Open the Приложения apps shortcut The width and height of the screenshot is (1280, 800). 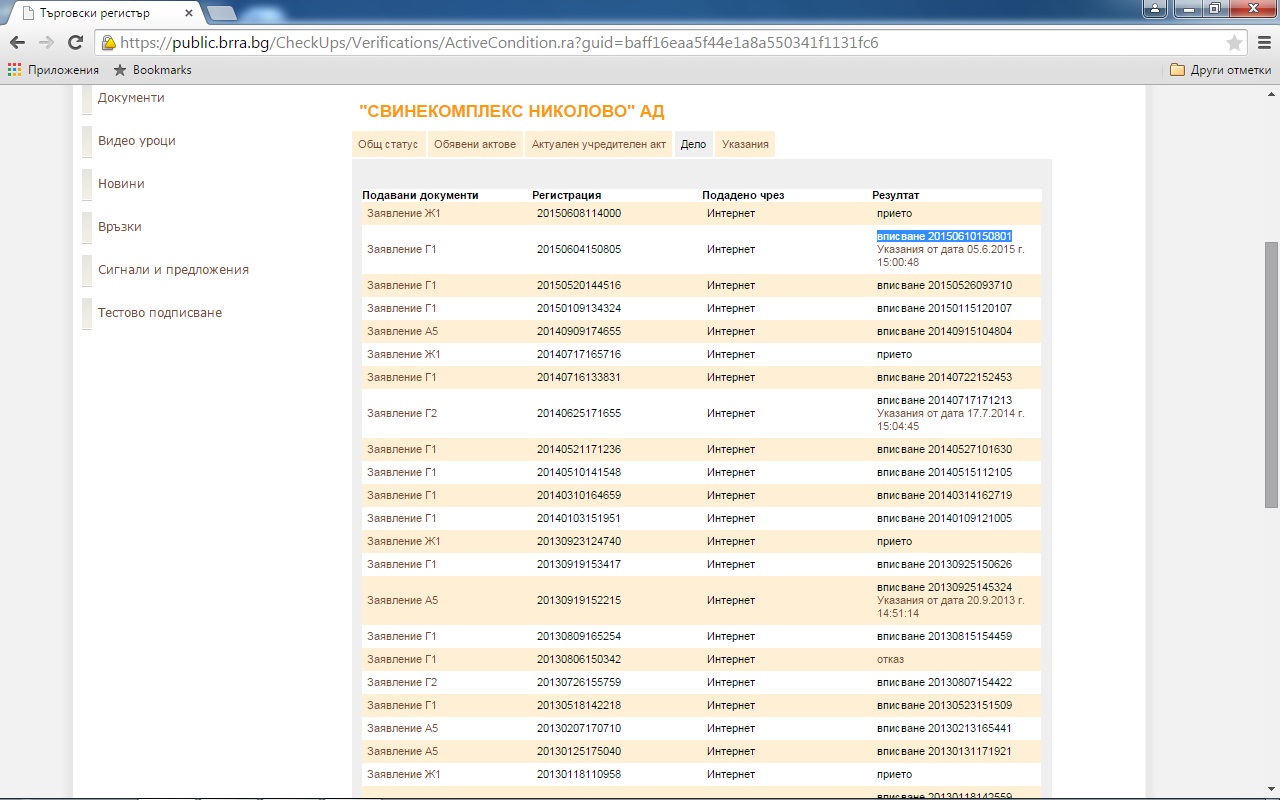(x=54, y=70)
